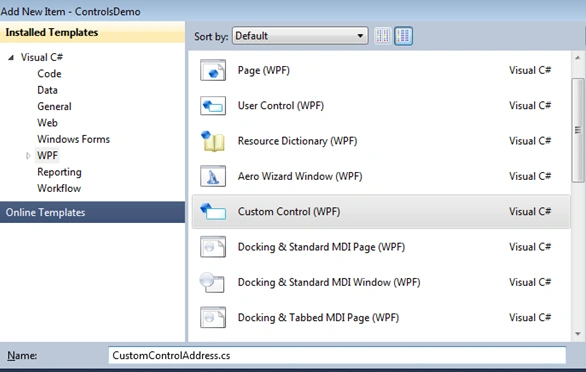The width and height of the screenshot is (586, 372).
Task: Switch to medium icons list view
Action: 404,36
